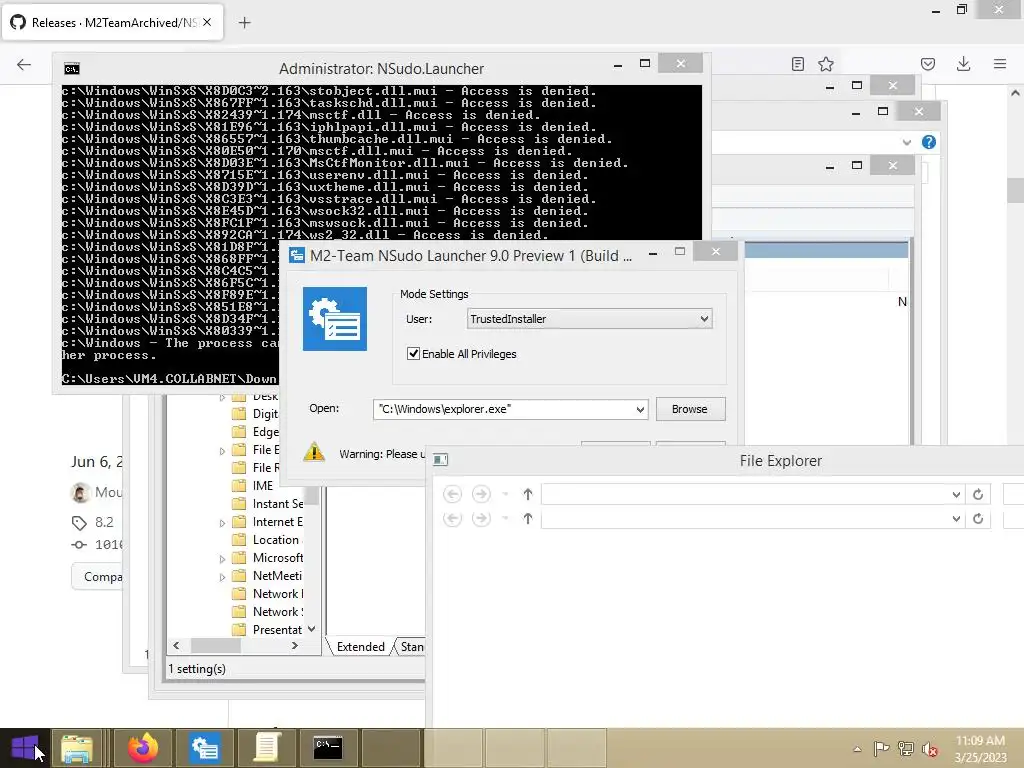Viewport: 1024px width, 768px height.
Task: Click the NSudo Launcher cmd window icon
Action: (72, 69)
